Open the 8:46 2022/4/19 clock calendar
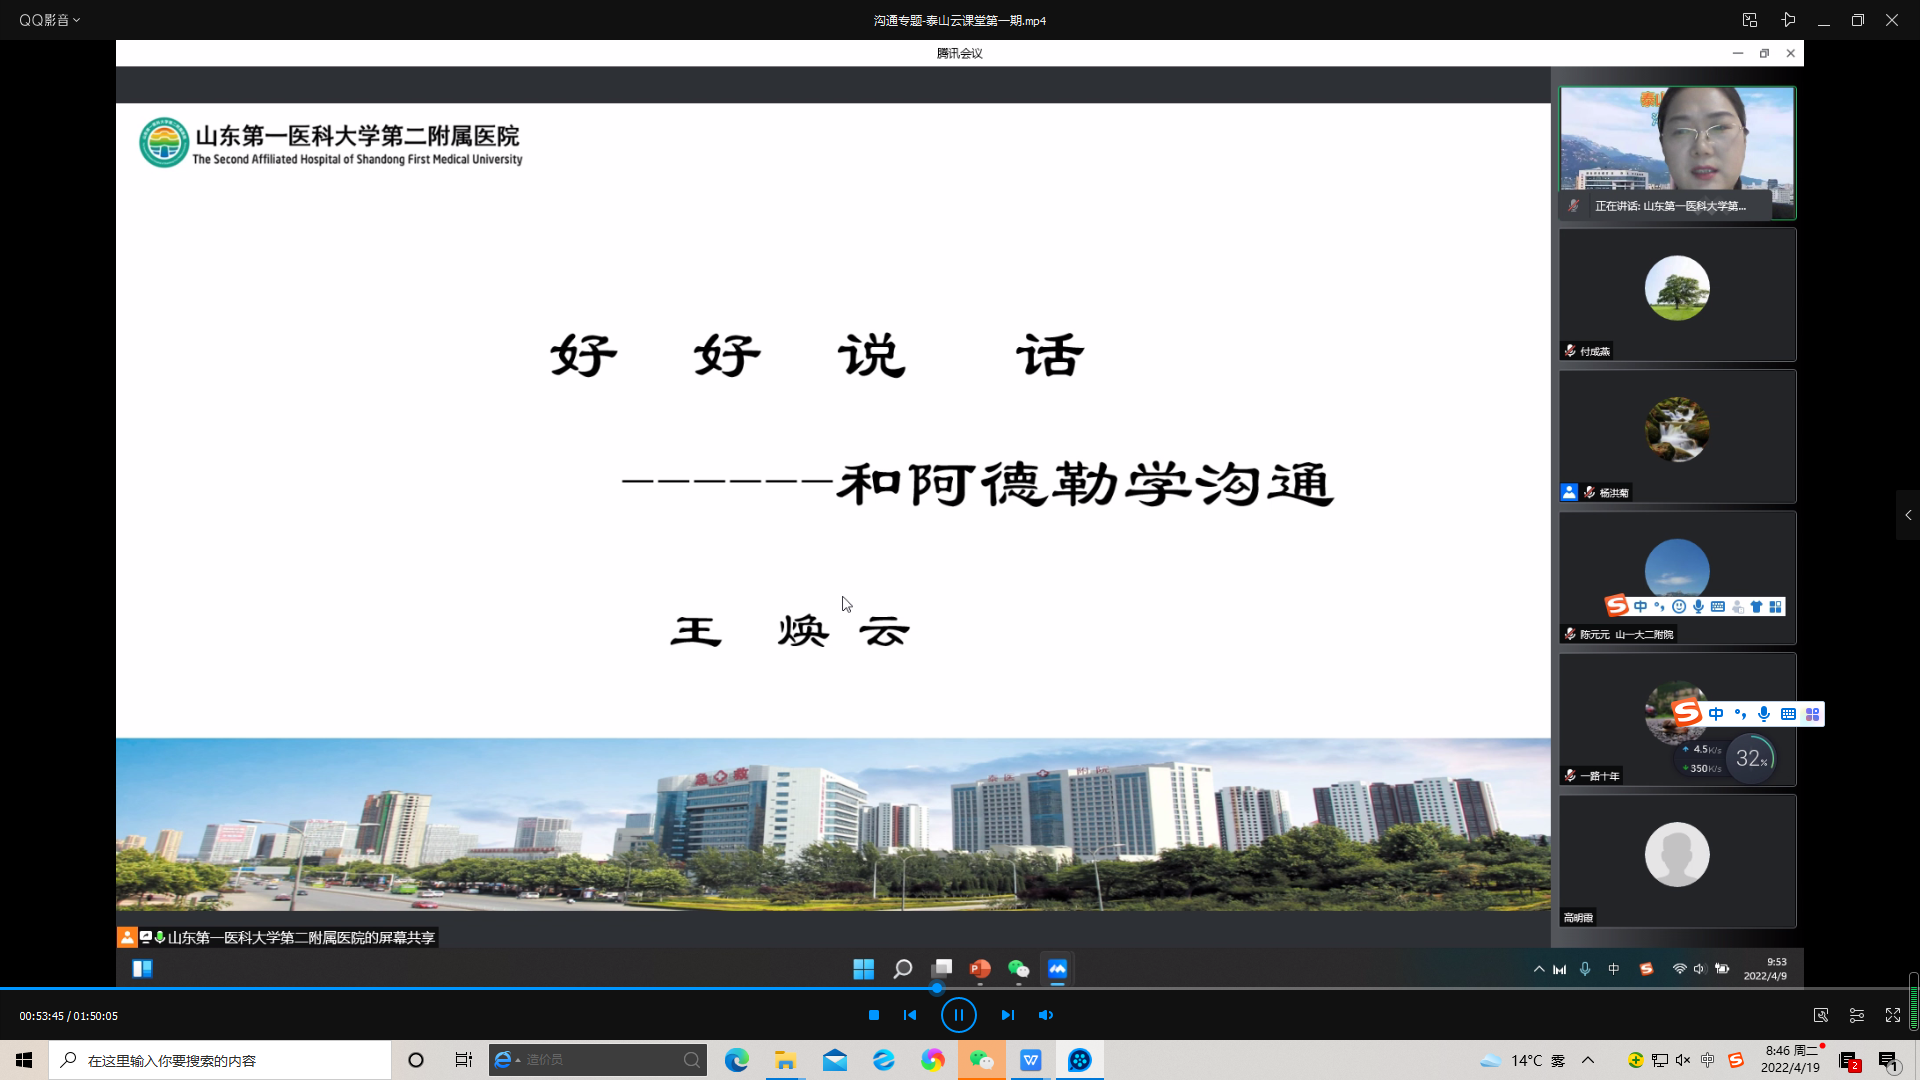The width and height of the screenshot is (1920, 1080). (1791, 1060)
